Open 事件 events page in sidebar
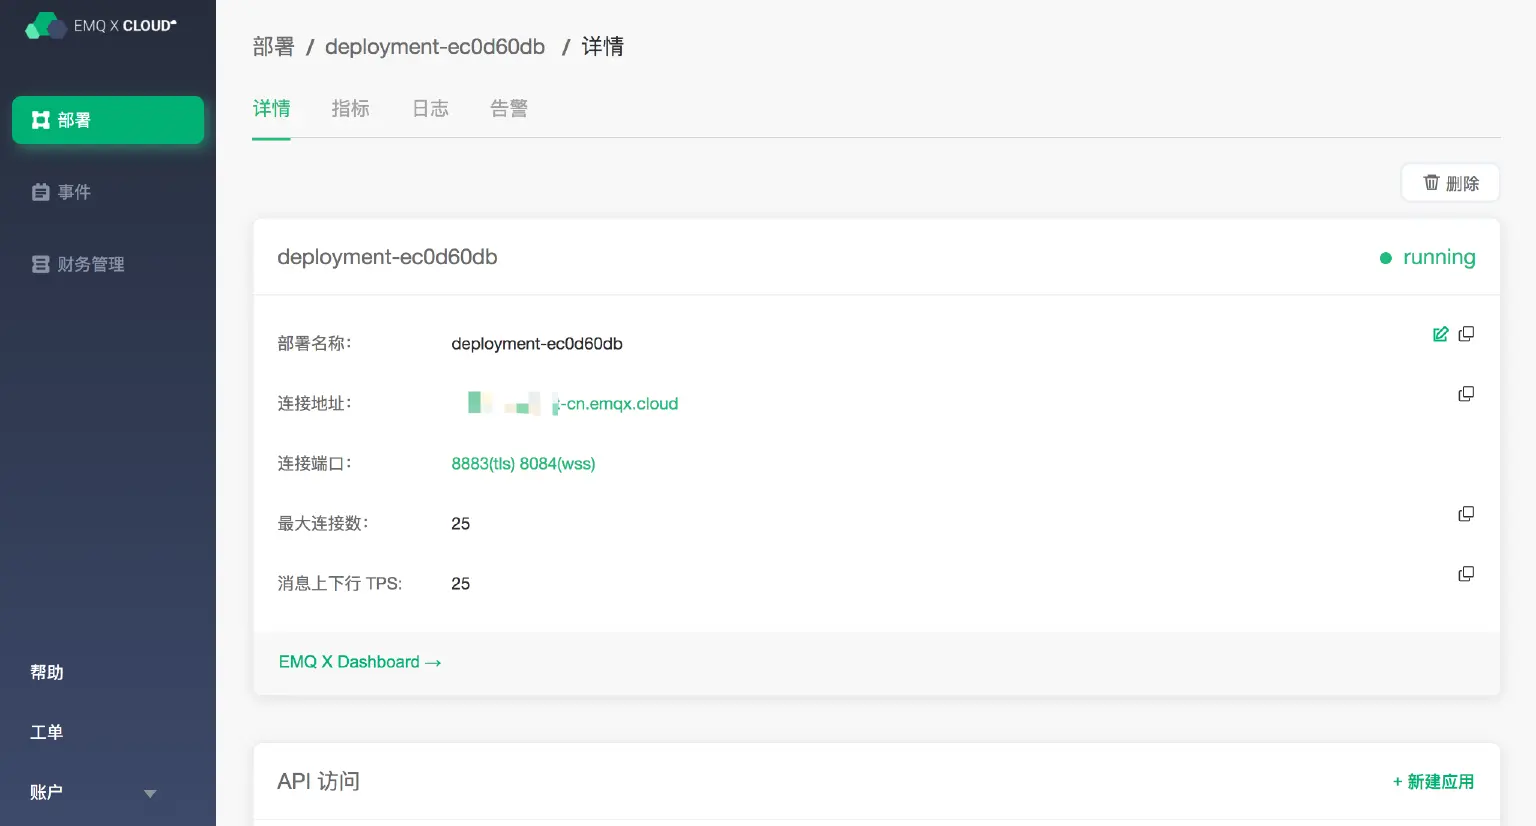The width and height of the screenshot is (1536, 826). [x=62, y=192]
